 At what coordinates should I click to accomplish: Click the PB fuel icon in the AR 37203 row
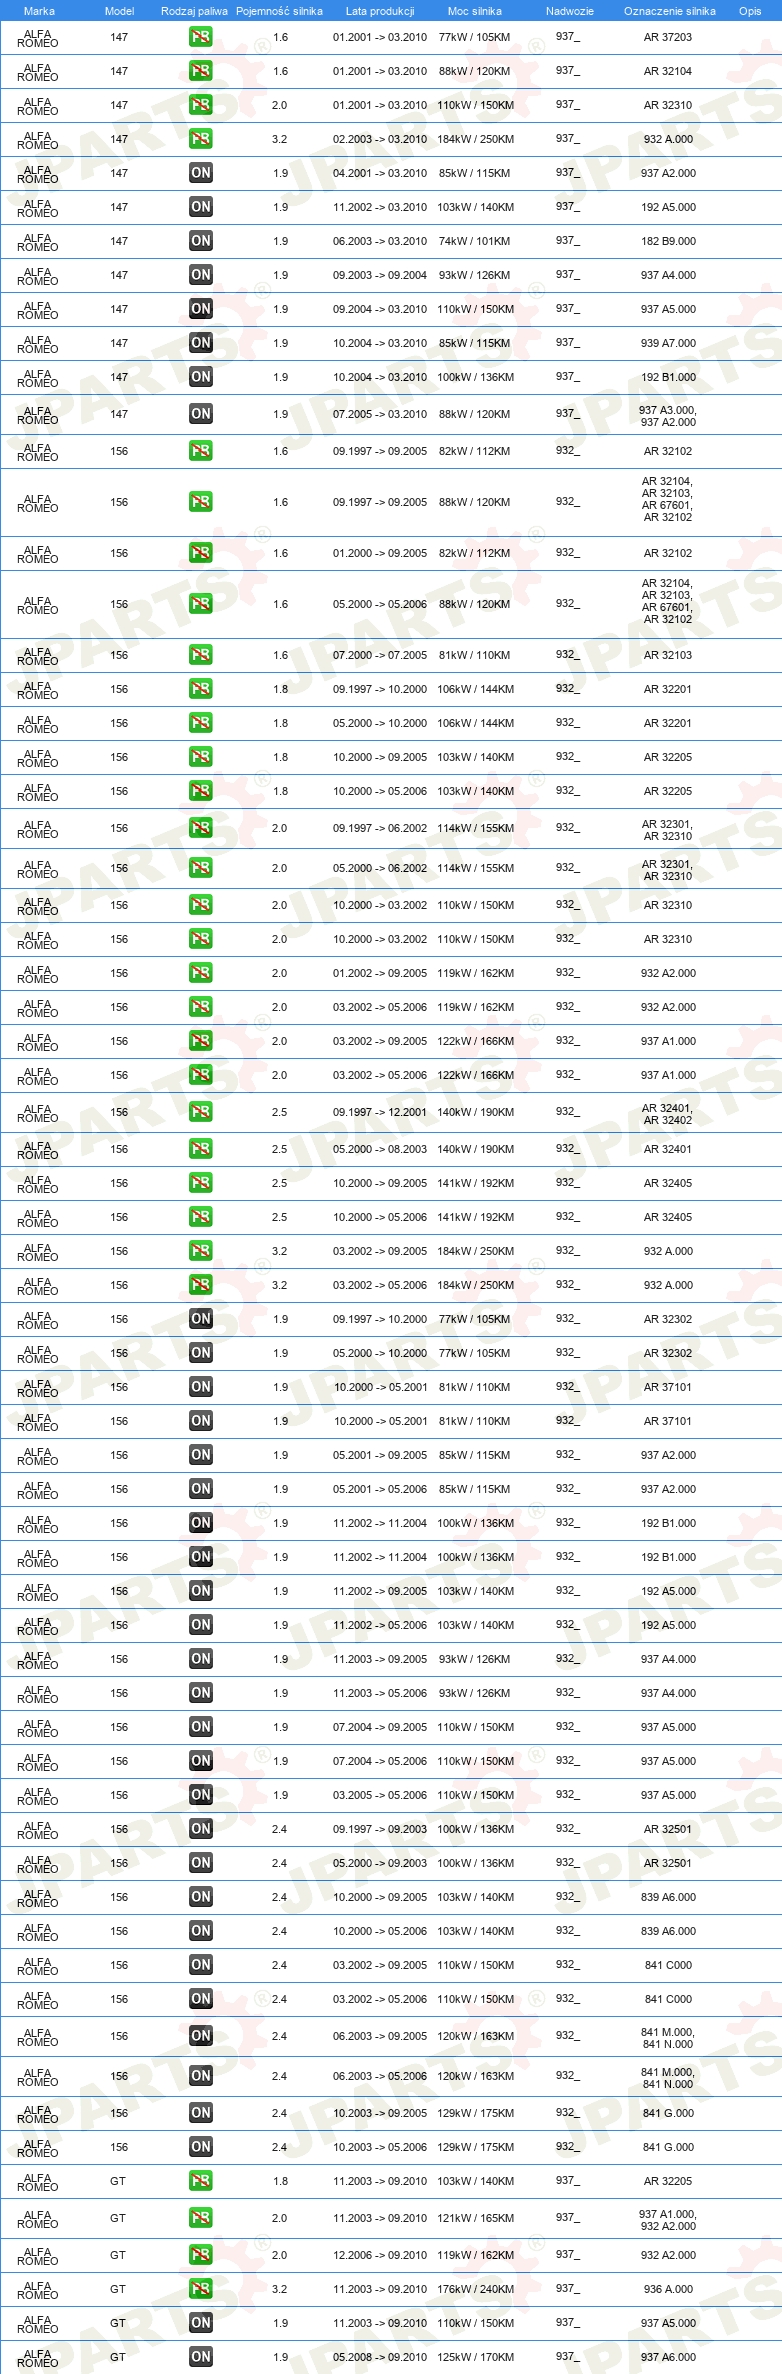pos(201,37)
